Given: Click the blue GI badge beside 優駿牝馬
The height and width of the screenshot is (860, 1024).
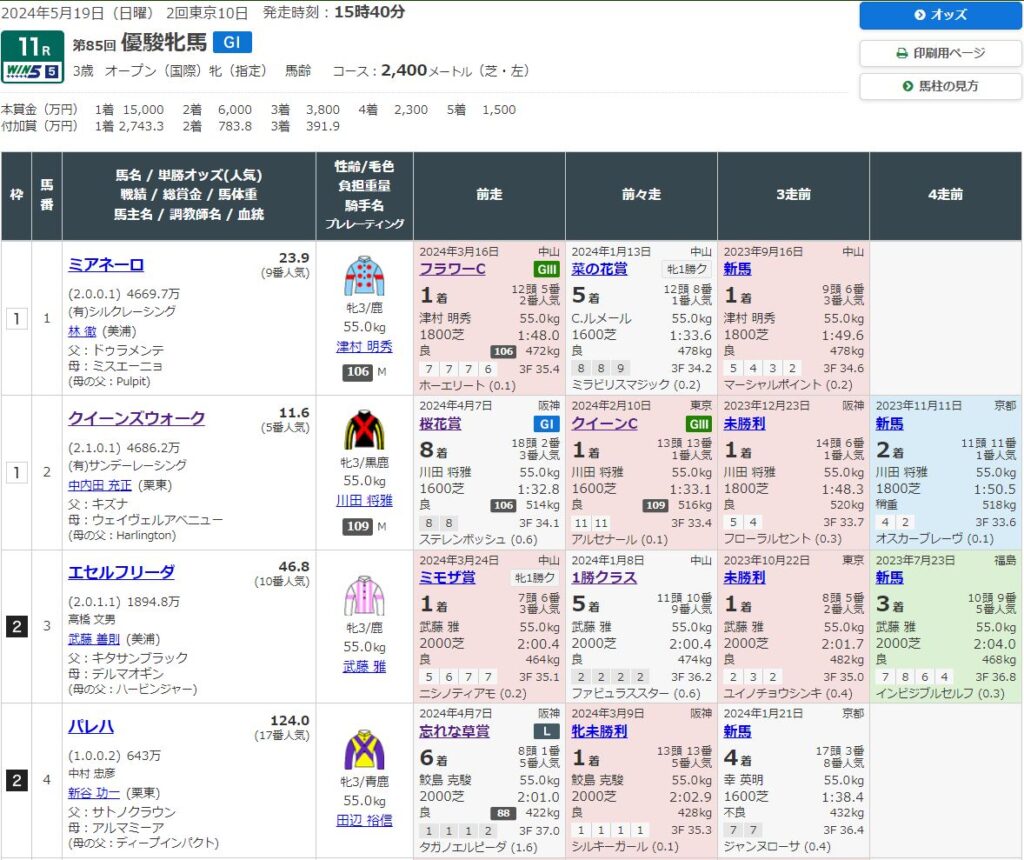Looking at the screenshot, I should [232, 42].
